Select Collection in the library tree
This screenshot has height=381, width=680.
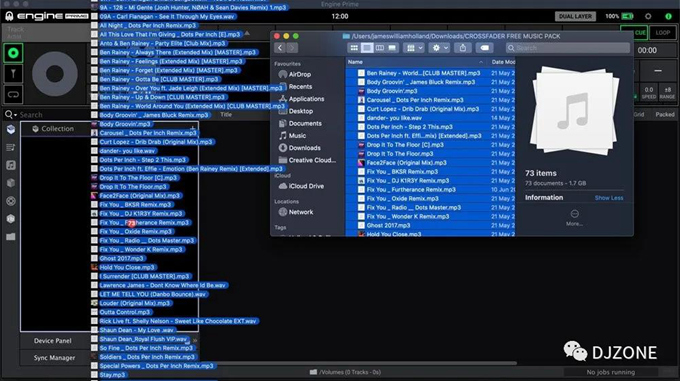(57, 129)
